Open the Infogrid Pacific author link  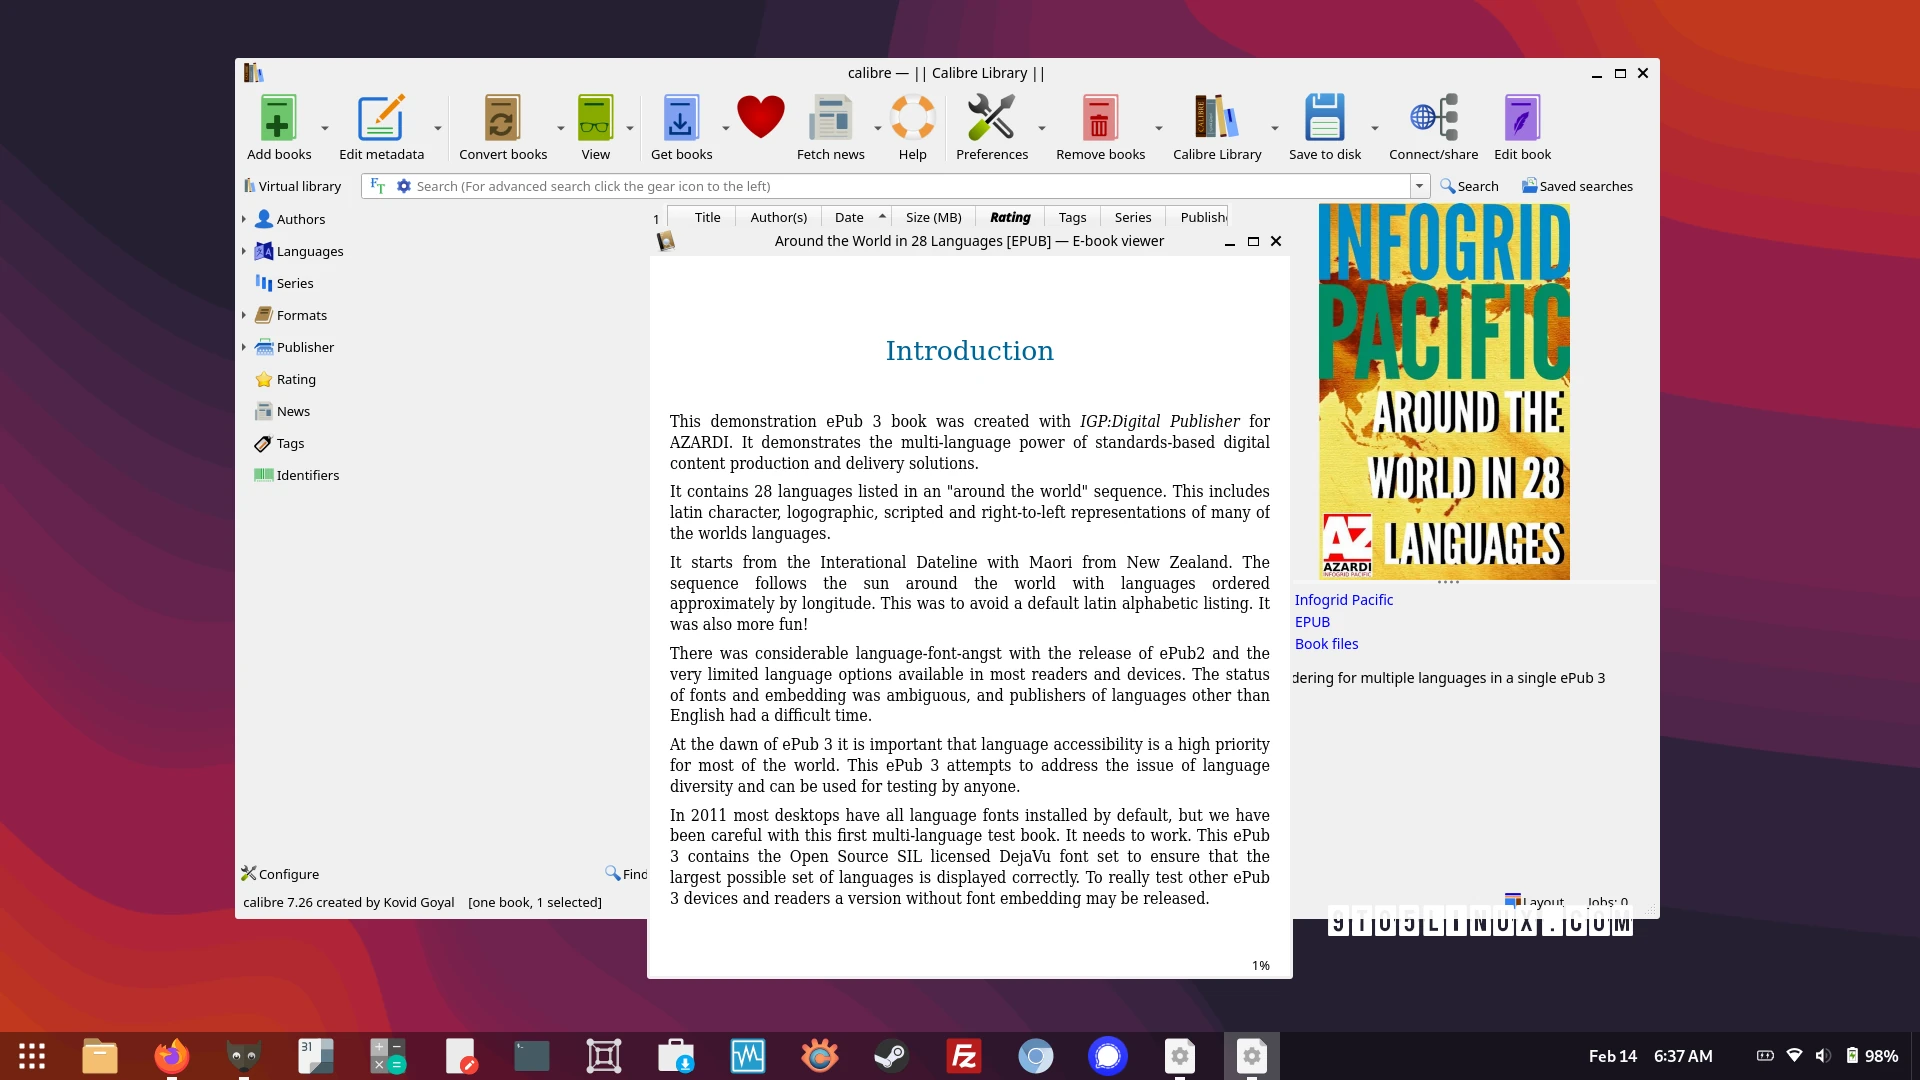(x=1343, y=600)
